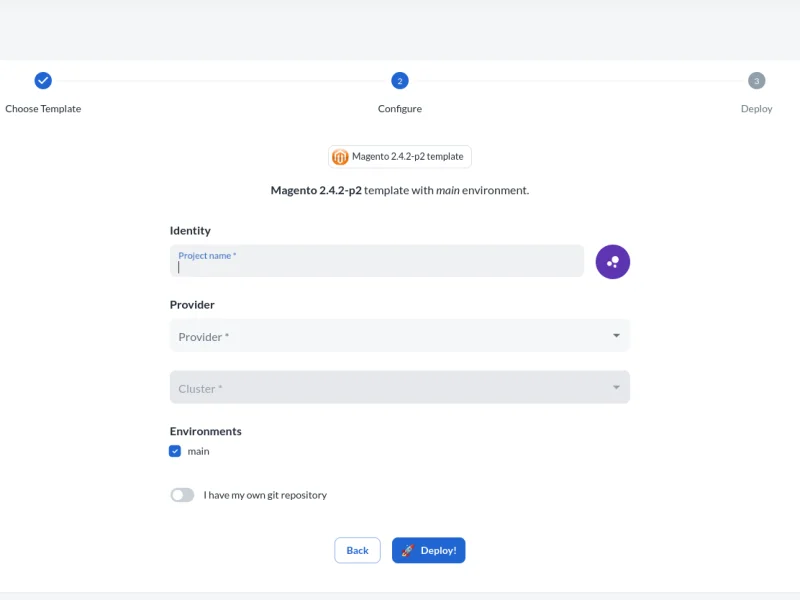Click the Configure step label
The image size is (800, 600).
point(399,109)
